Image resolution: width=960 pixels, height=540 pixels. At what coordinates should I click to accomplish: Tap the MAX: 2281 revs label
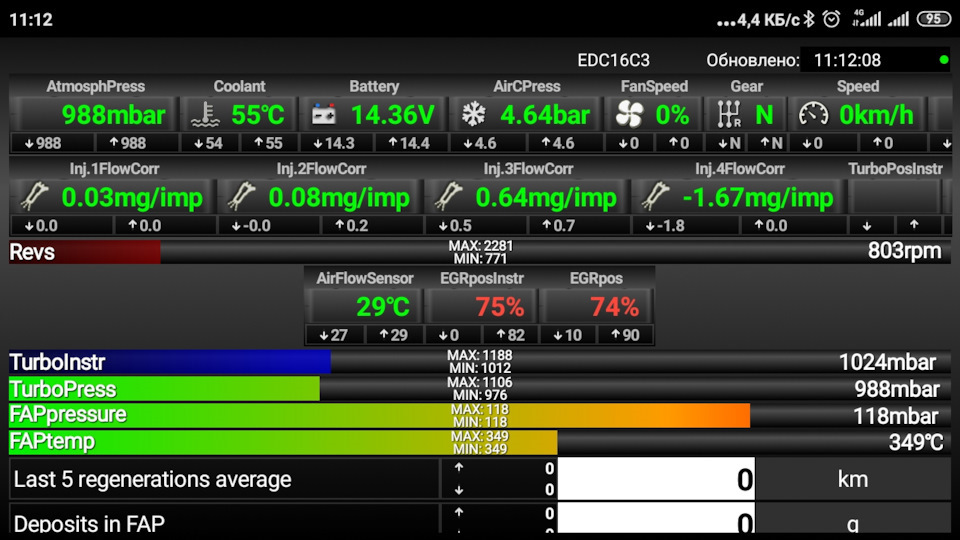[481, 246]
